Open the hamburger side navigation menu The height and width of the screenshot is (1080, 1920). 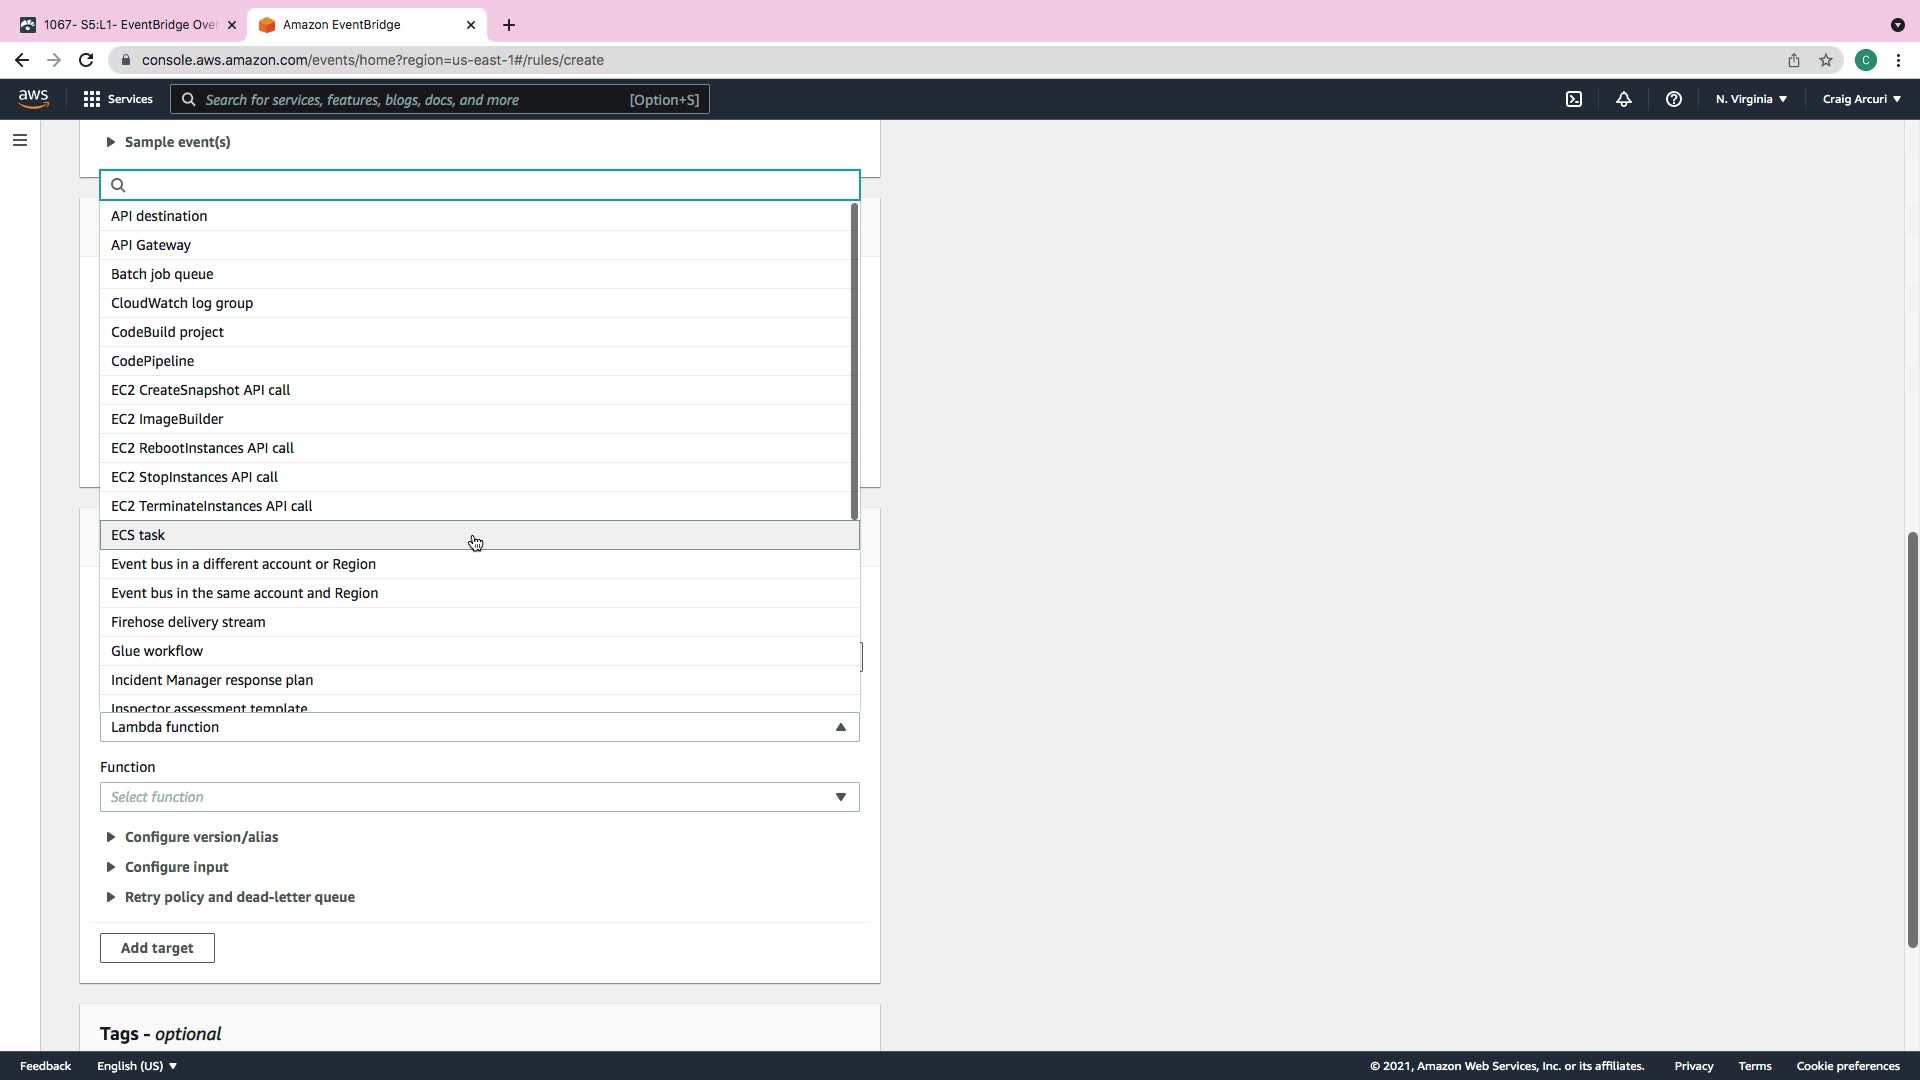click(20, 140)
